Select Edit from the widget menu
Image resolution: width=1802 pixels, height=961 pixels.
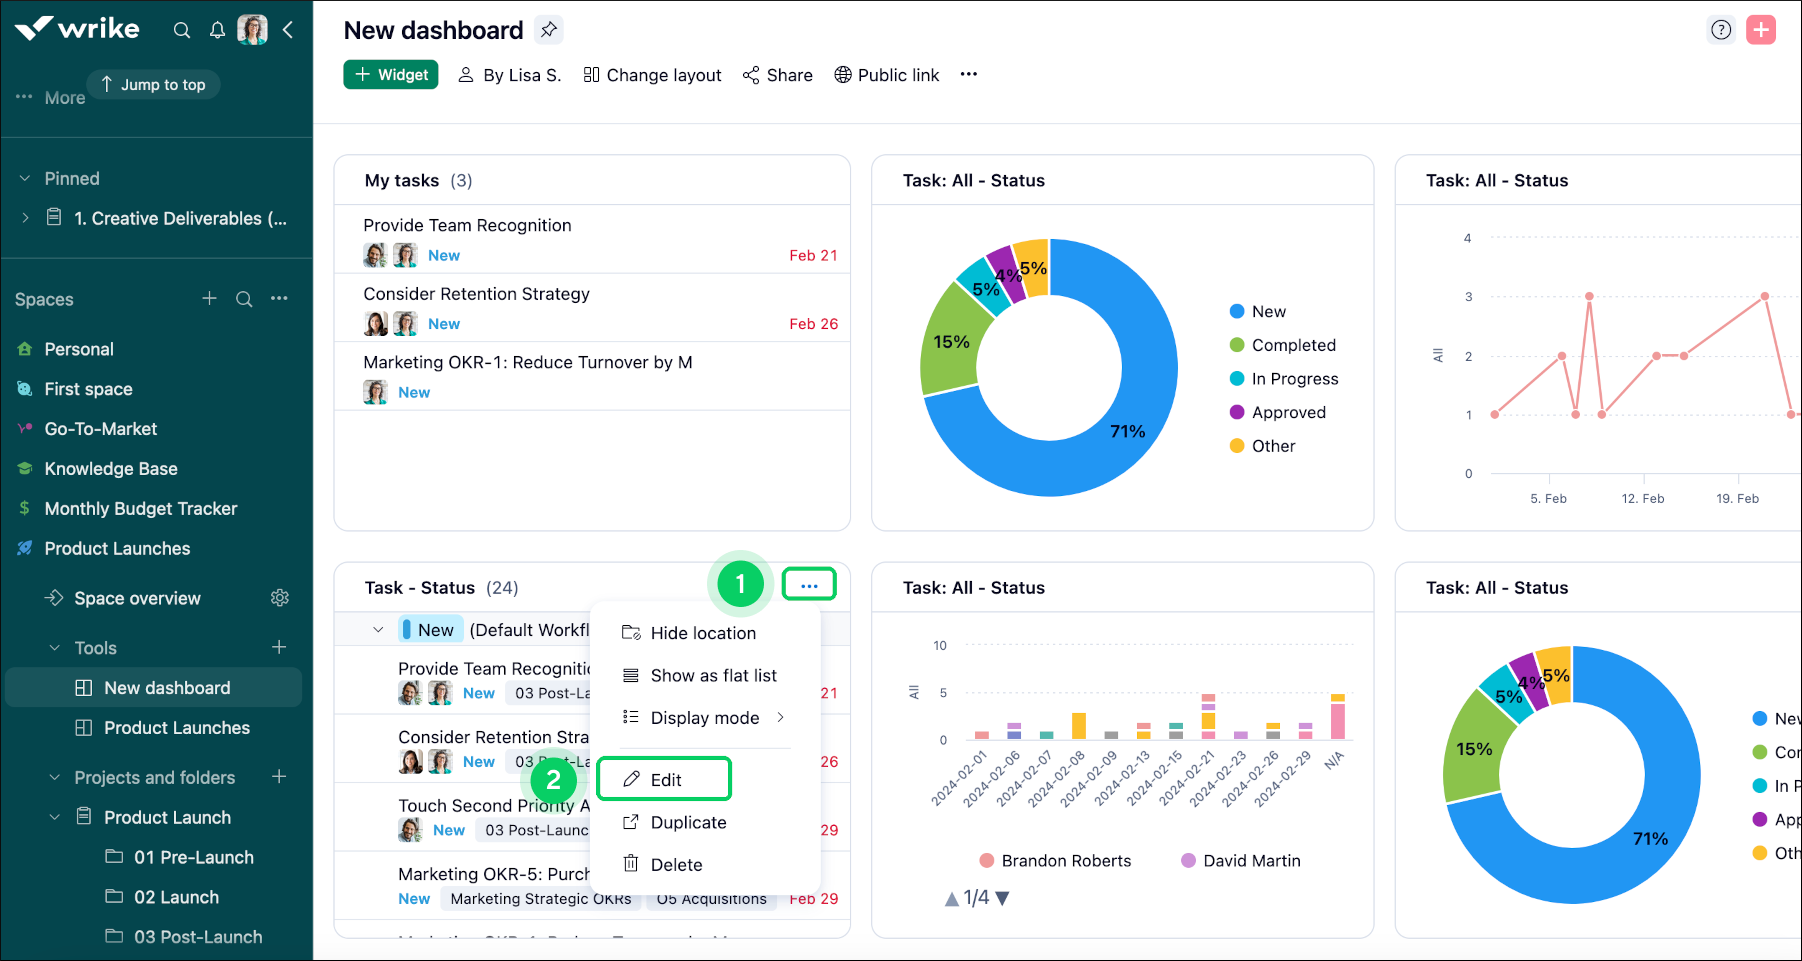tap(665, 780)
